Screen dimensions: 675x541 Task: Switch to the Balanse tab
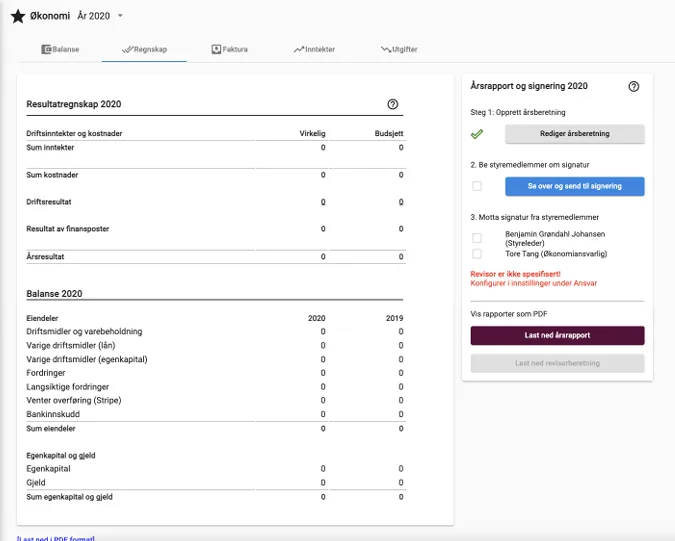coord(60,49)
